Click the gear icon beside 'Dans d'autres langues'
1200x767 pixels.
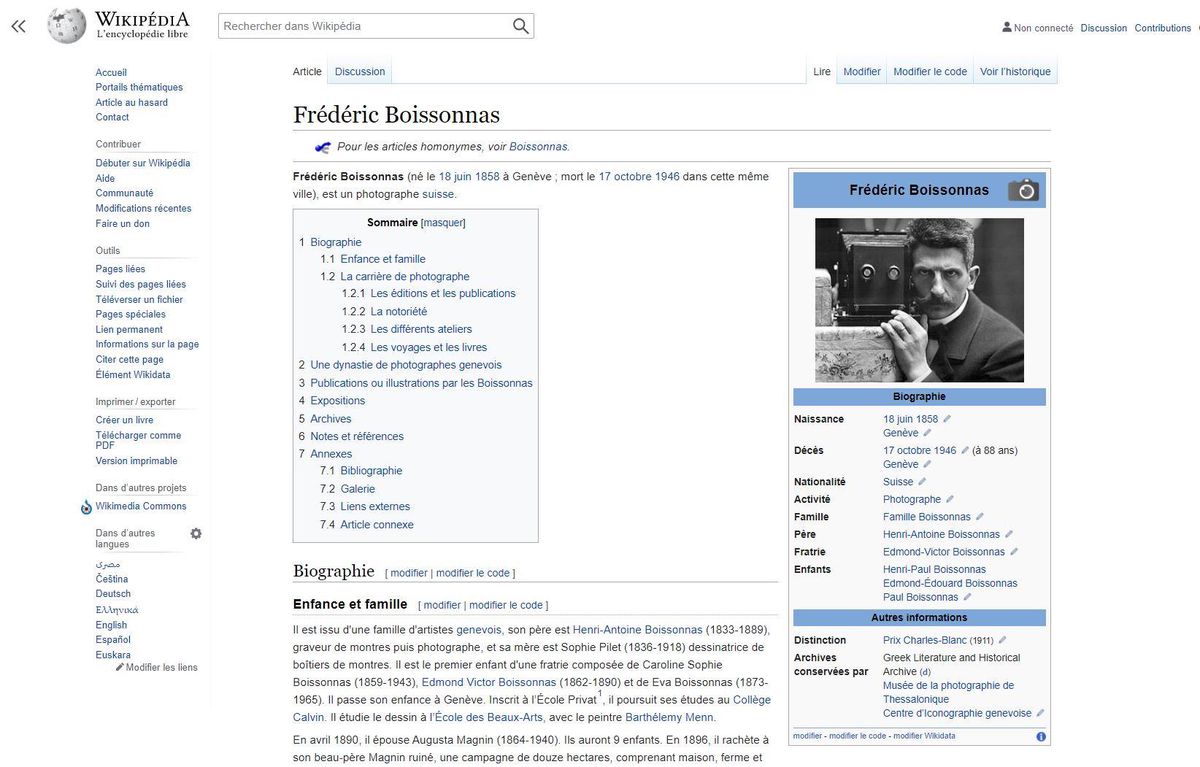tap(196, 533)
